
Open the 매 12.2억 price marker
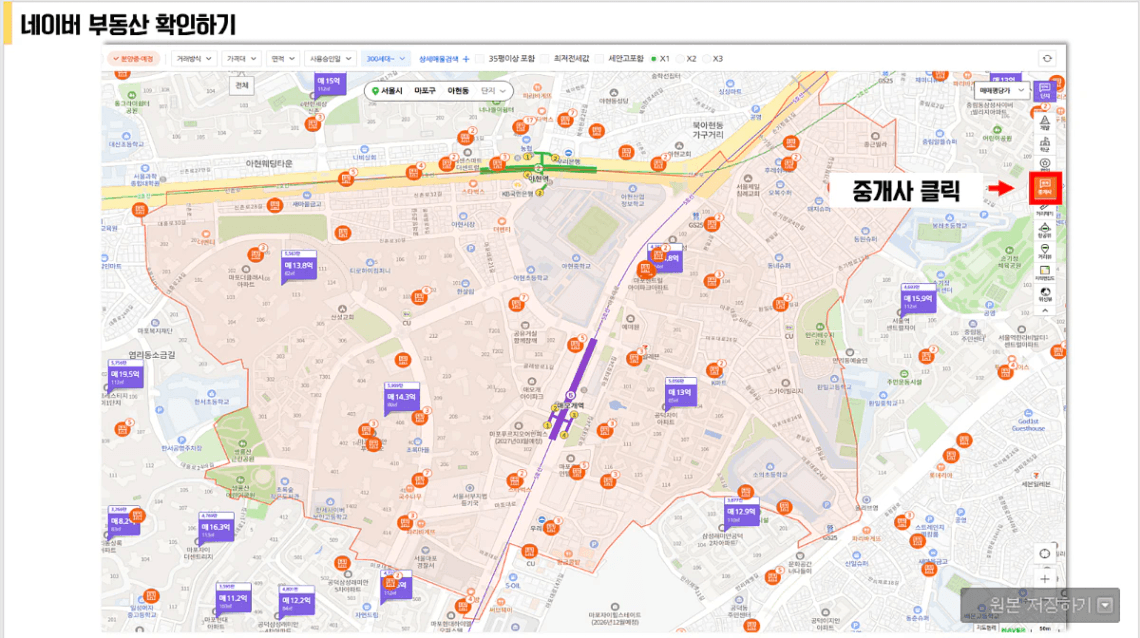297,600
